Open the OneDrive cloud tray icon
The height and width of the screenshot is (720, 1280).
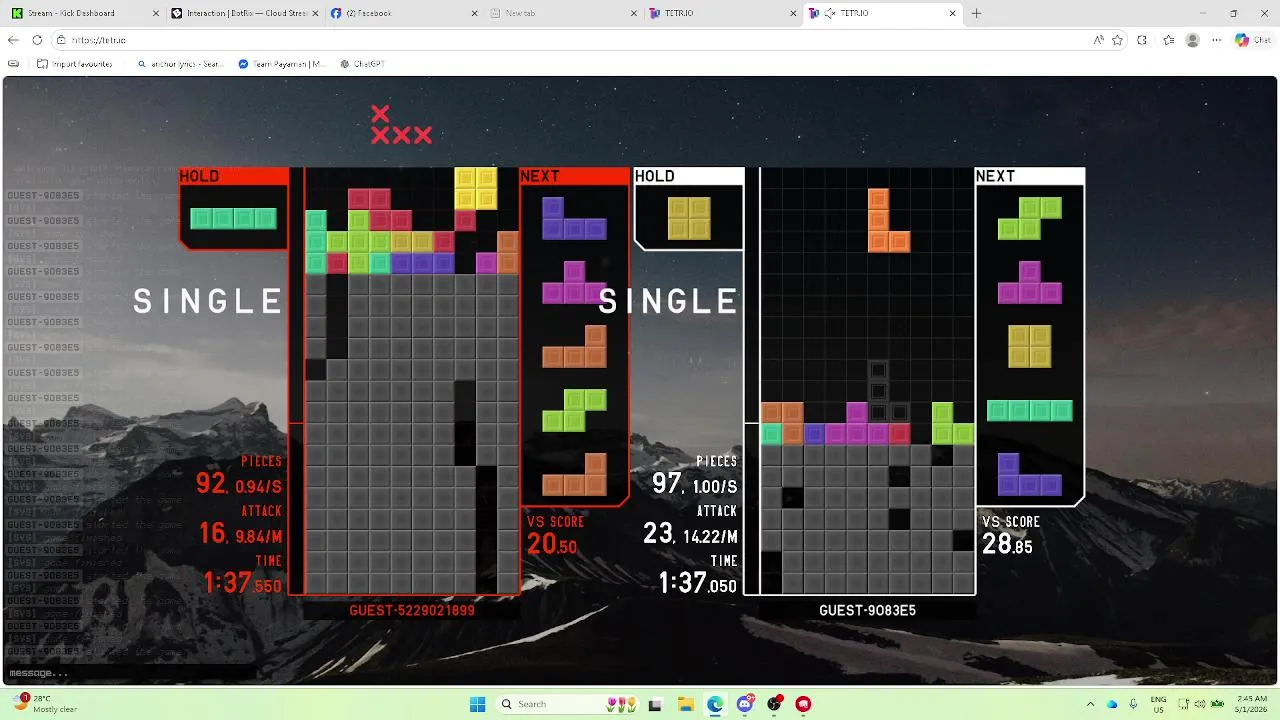(x=1112, y=704)
